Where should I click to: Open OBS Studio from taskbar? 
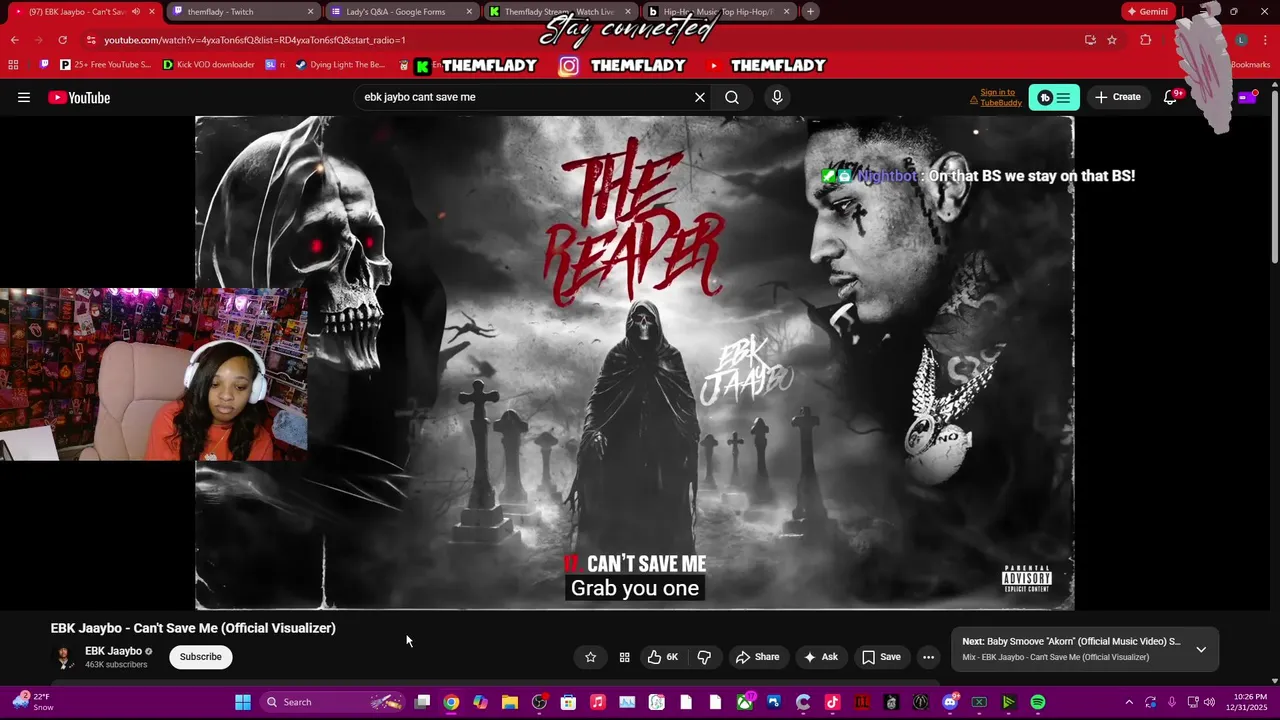coord(539,702)
